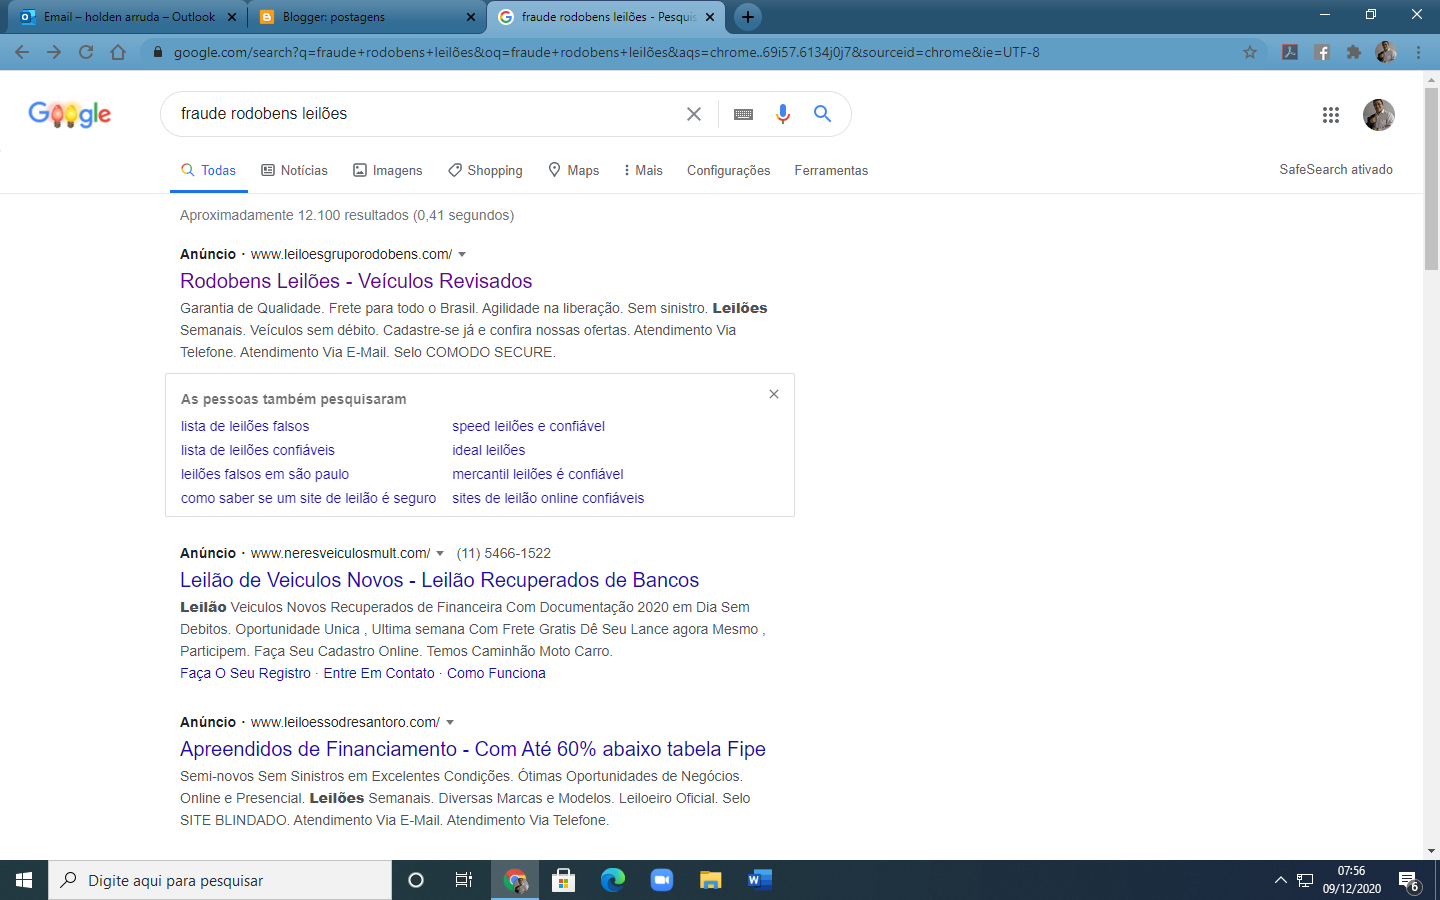Open Microsoft Edge from the taskbar
Viewport: 1440px width, 900px height.
(x=612, y=880)
